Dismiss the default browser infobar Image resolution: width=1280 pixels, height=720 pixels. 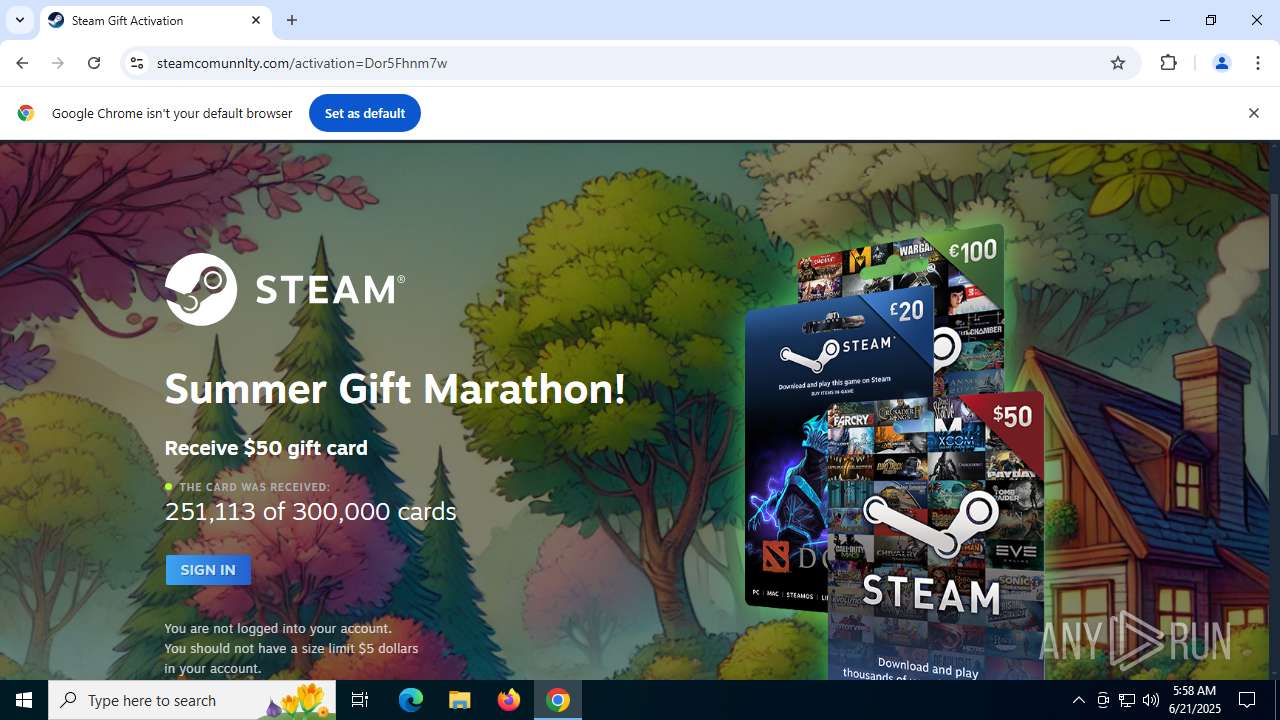(x=1253, y=113)
